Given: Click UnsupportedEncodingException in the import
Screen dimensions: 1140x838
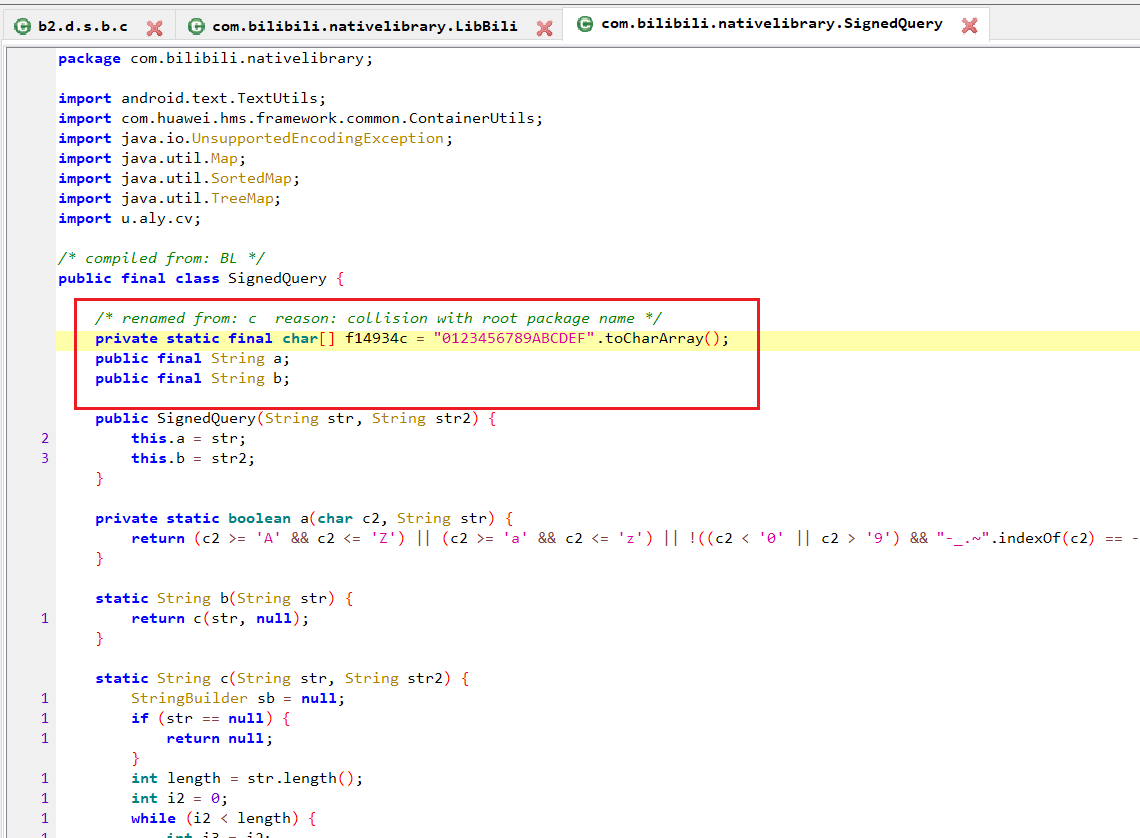Looking at the screenshot, I should tap(318, 138).
